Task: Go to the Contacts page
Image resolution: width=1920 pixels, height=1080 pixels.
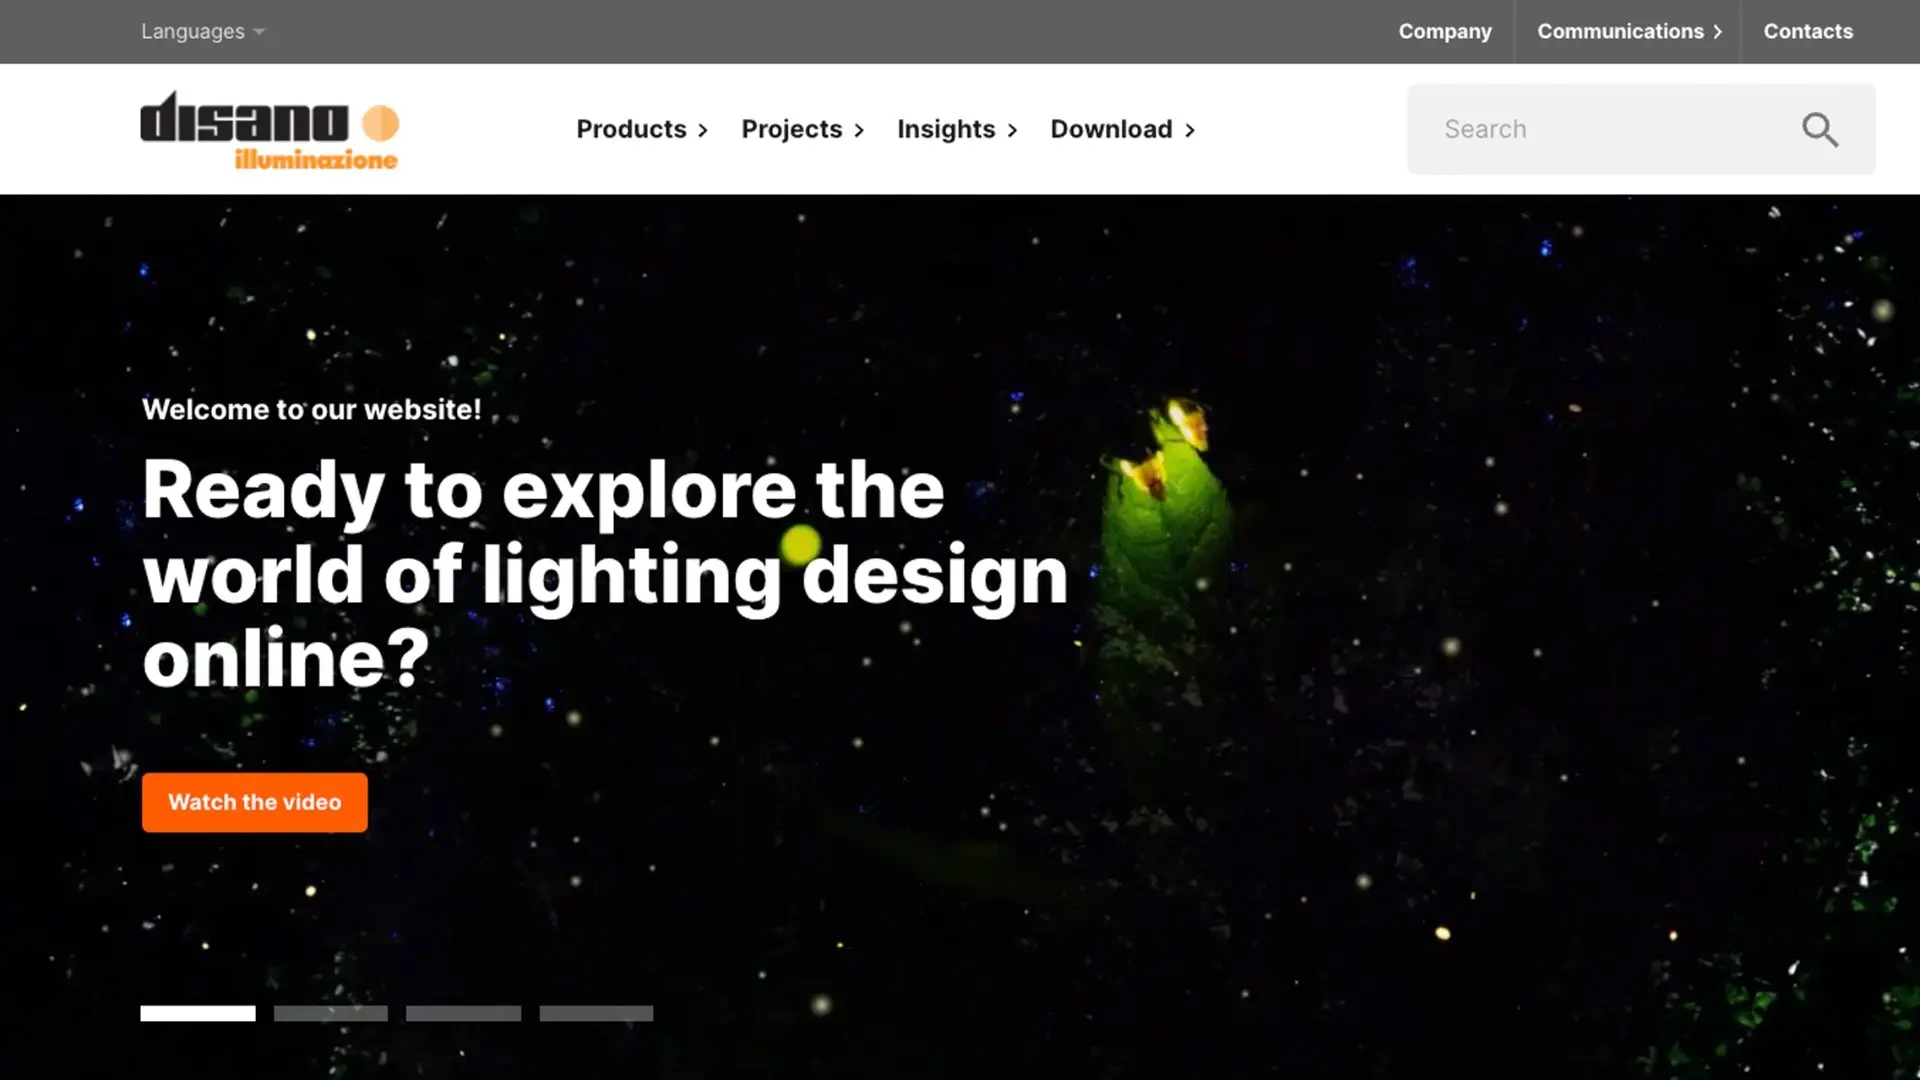Action: click(x=1808, y=31)
